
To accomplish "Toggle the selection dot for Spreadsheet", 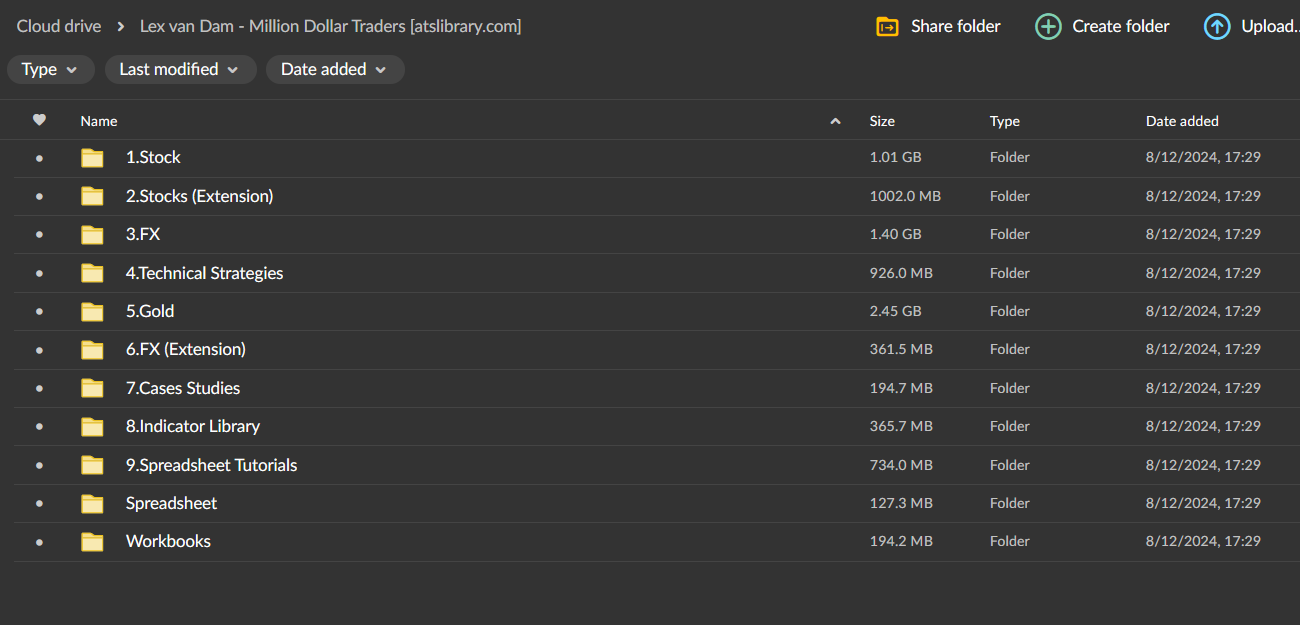I will pyautogui.click(x=39, y=503).
